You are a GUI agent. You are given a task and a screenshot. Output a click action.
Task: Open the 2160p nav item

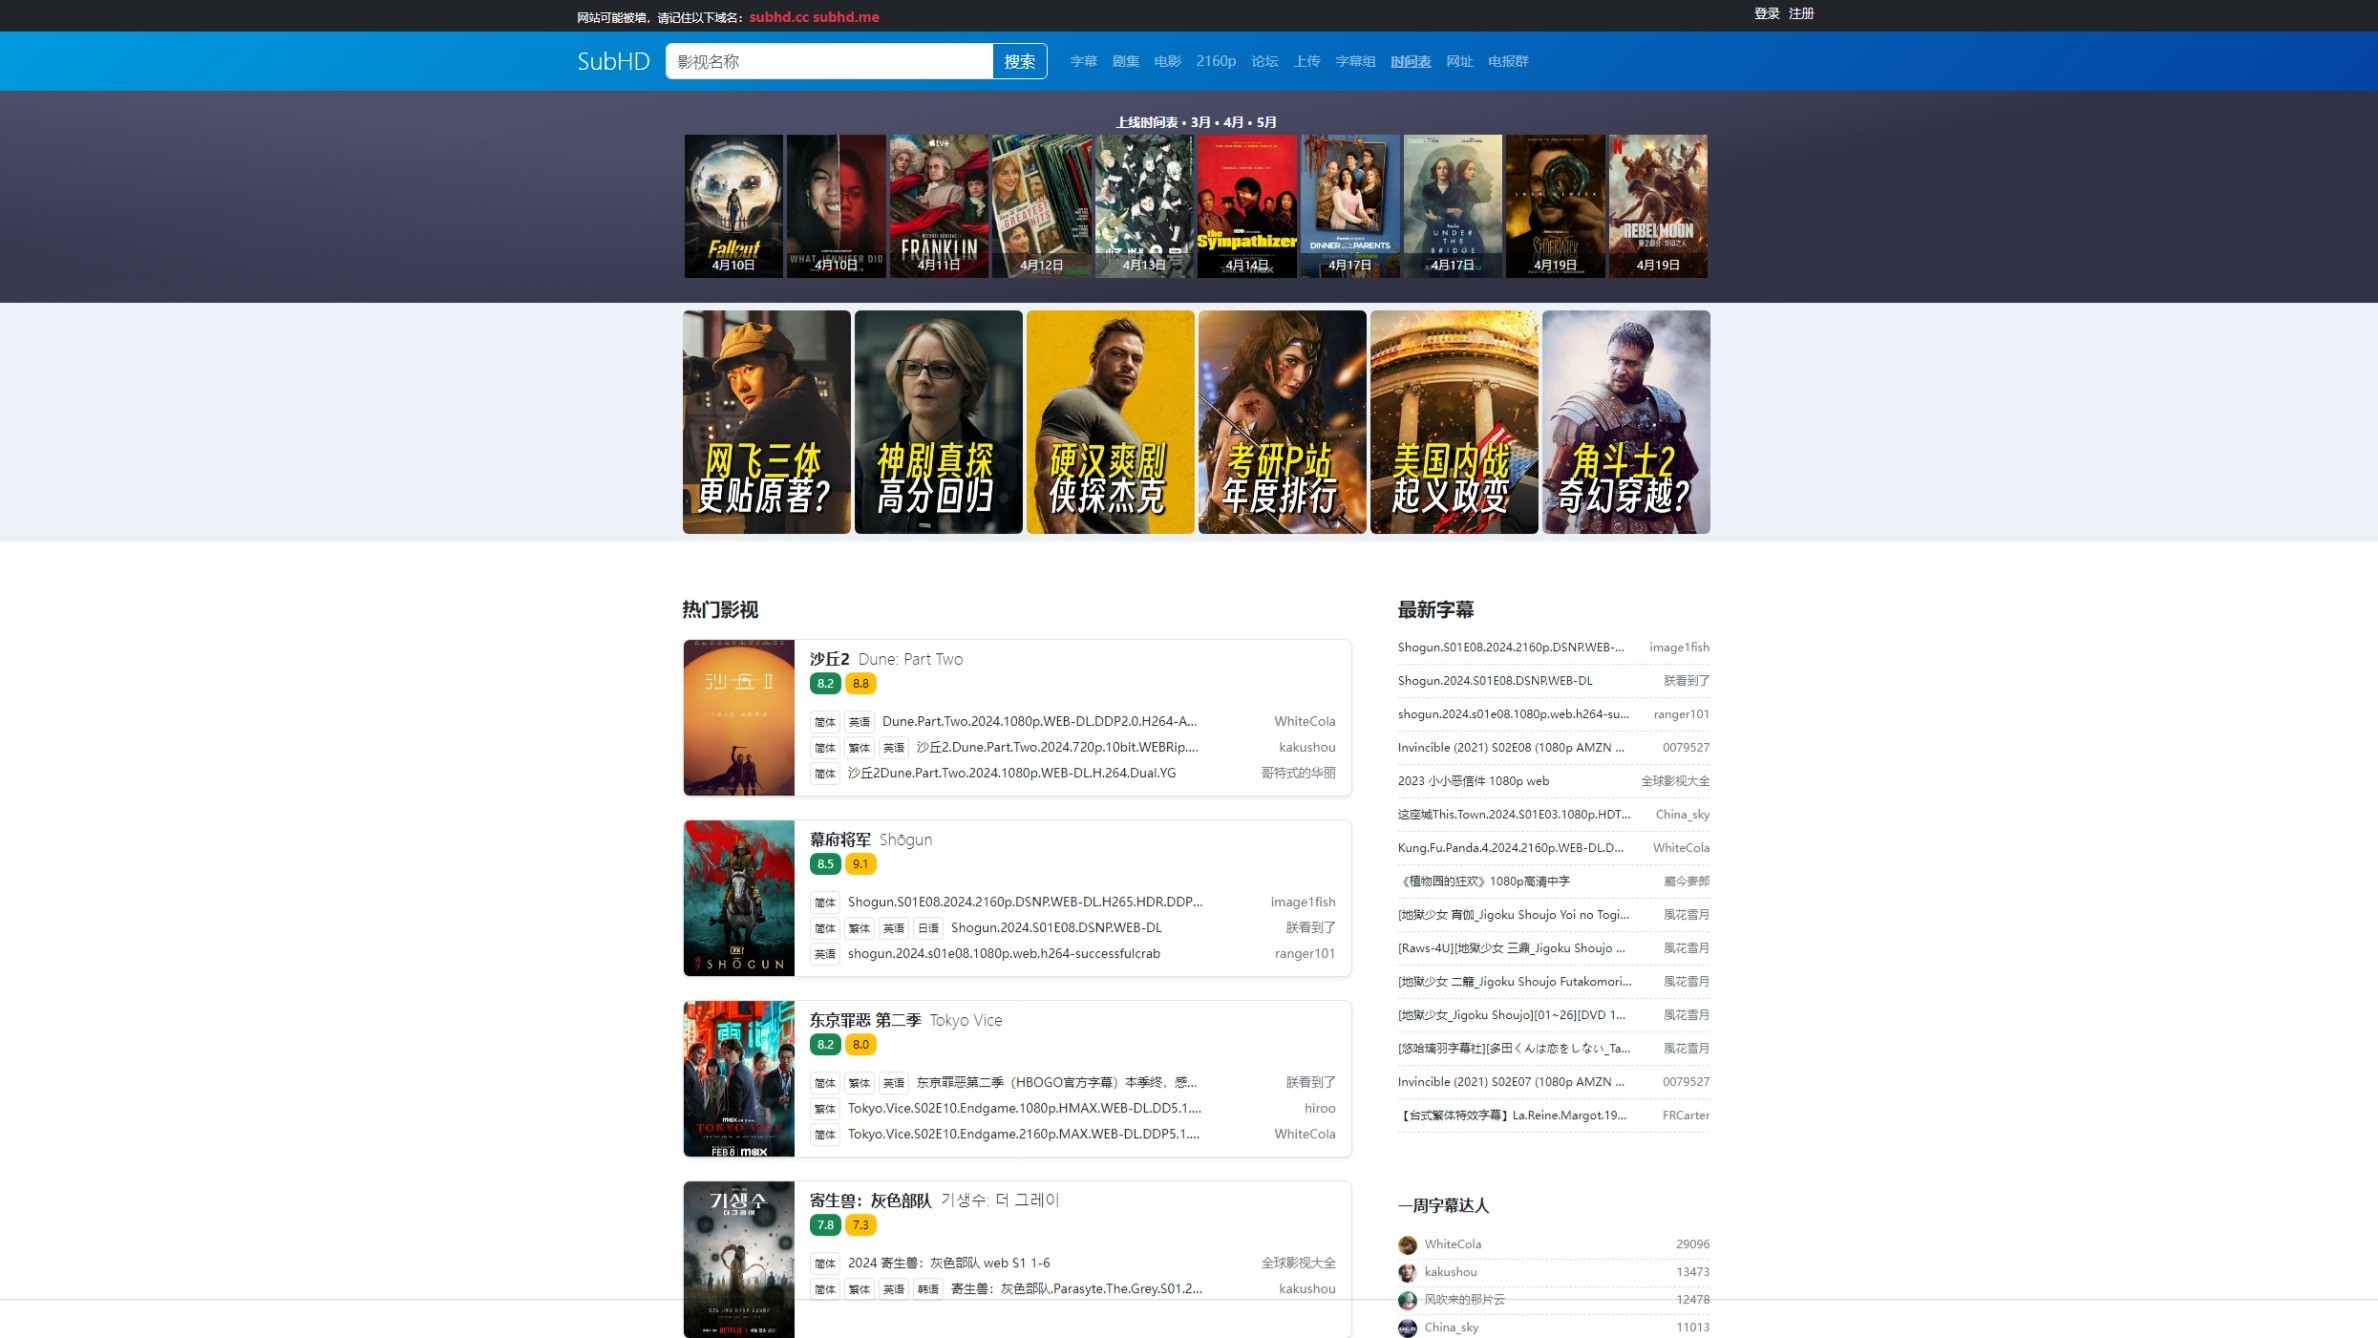(1216, 61)
